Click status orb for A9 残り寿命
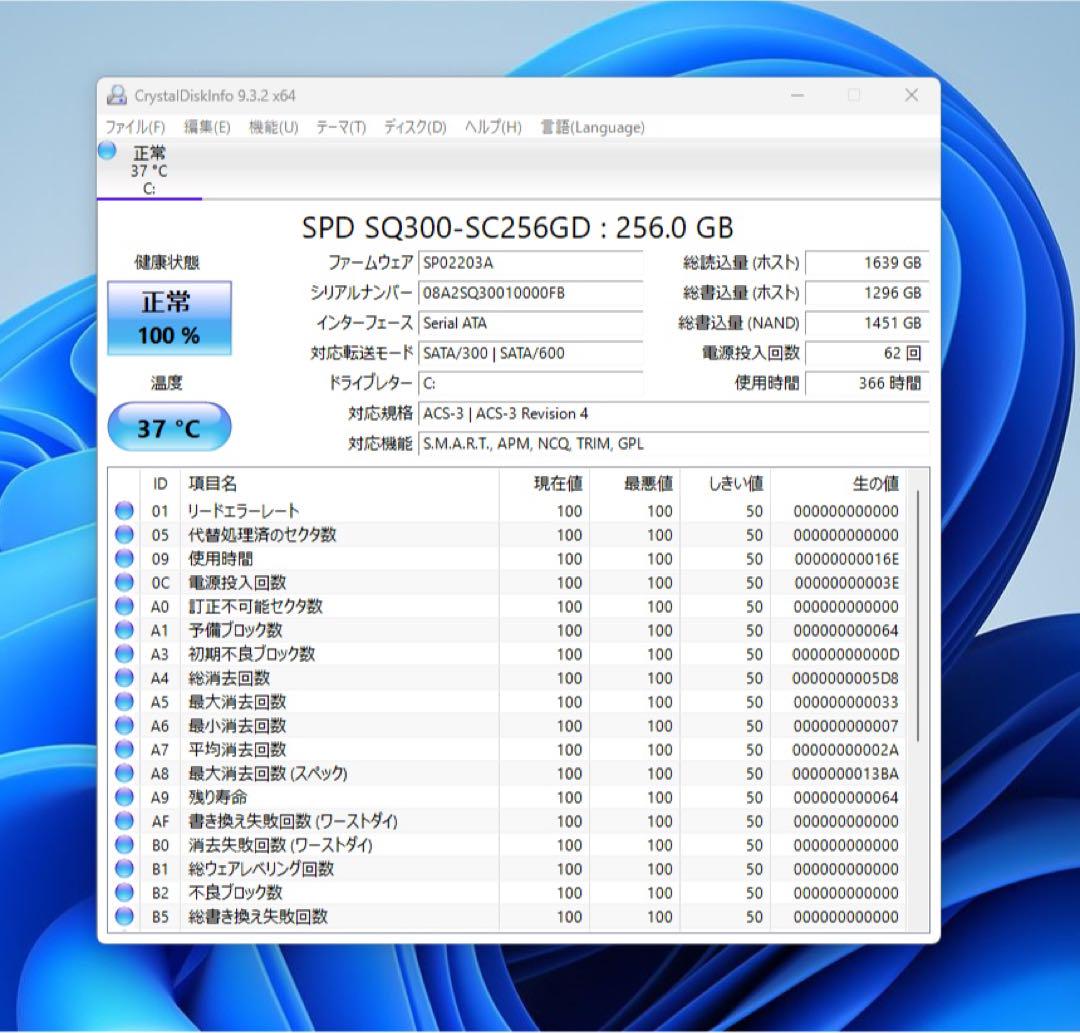Viewport: 1080px width, 1033px height. tap(125, 797)
